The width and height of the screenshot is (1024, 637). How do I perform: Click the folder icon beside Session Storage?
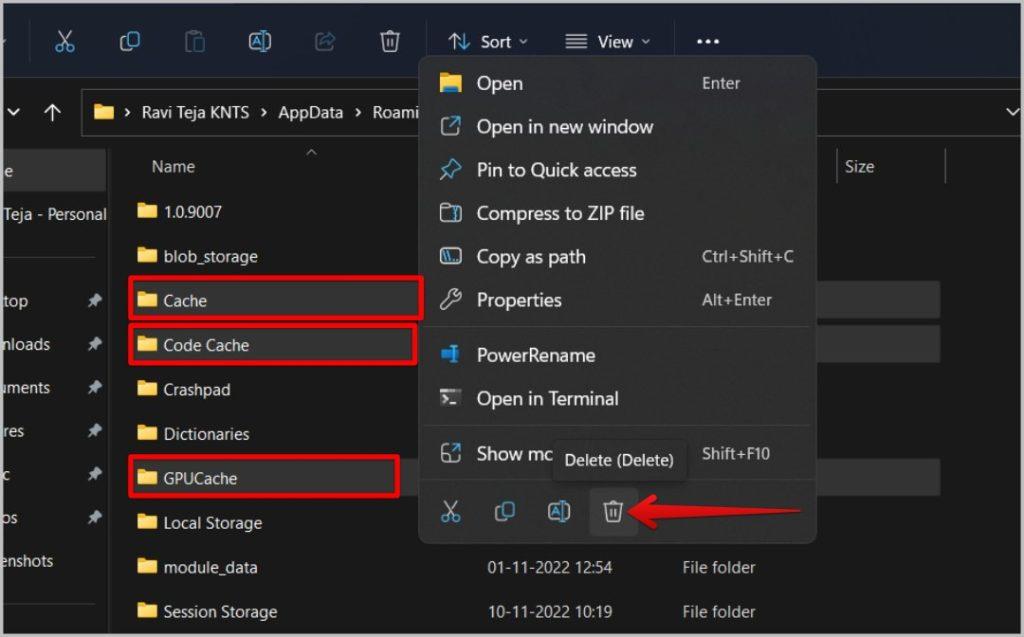148,610
